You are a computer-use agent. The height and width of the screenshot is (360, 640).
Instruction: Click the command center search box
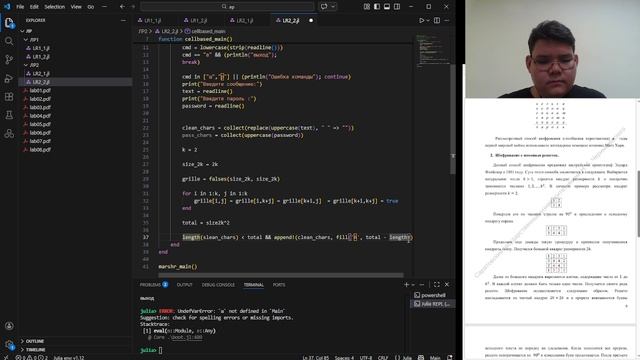(227, 7)
